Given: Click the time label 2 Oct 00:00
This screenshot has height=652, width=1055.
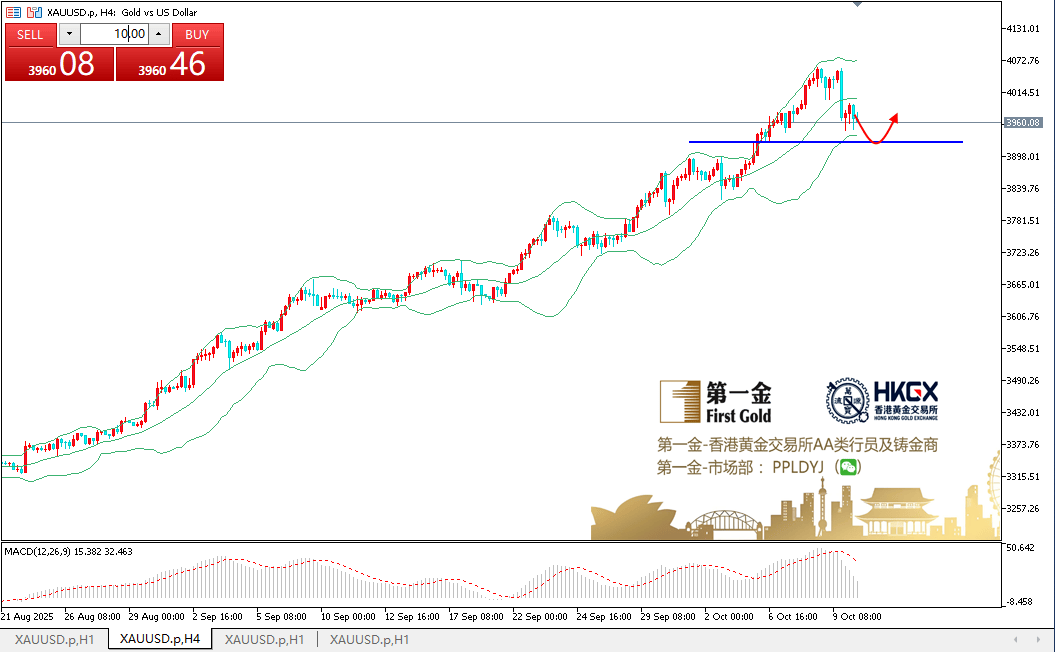Looking at the screenshot, I should point(729,616).
